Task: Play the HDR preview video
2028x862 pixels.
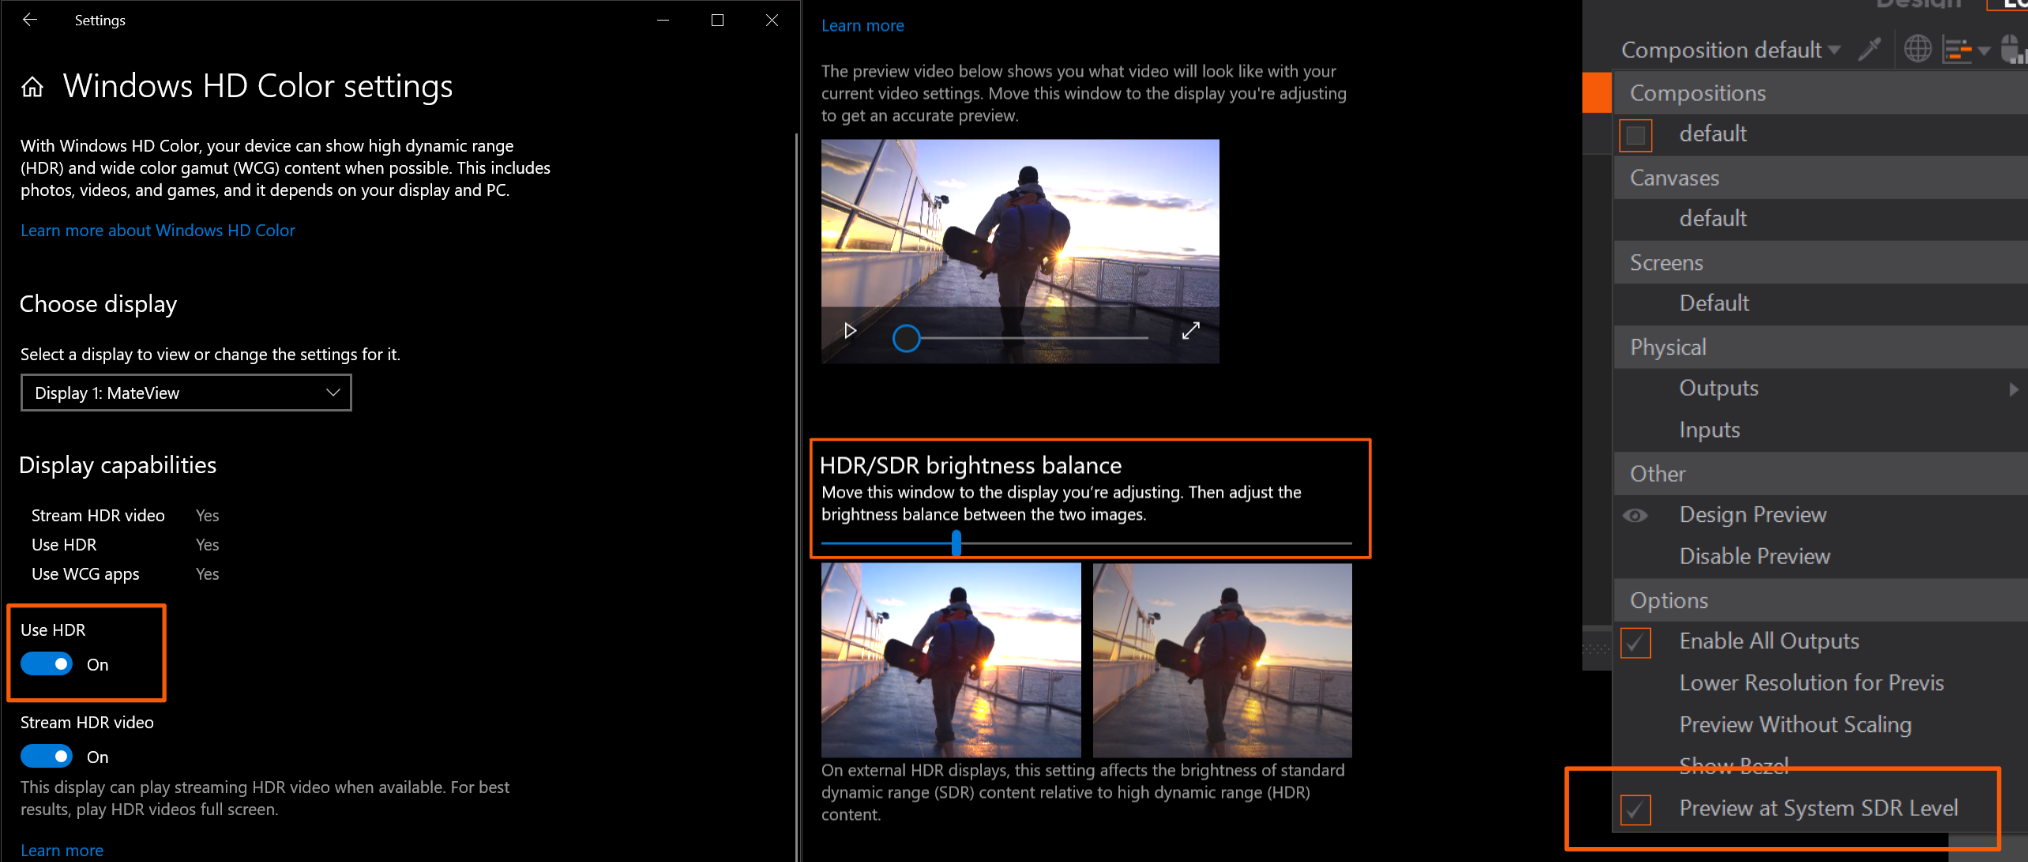Action: (x=850, y=331)
